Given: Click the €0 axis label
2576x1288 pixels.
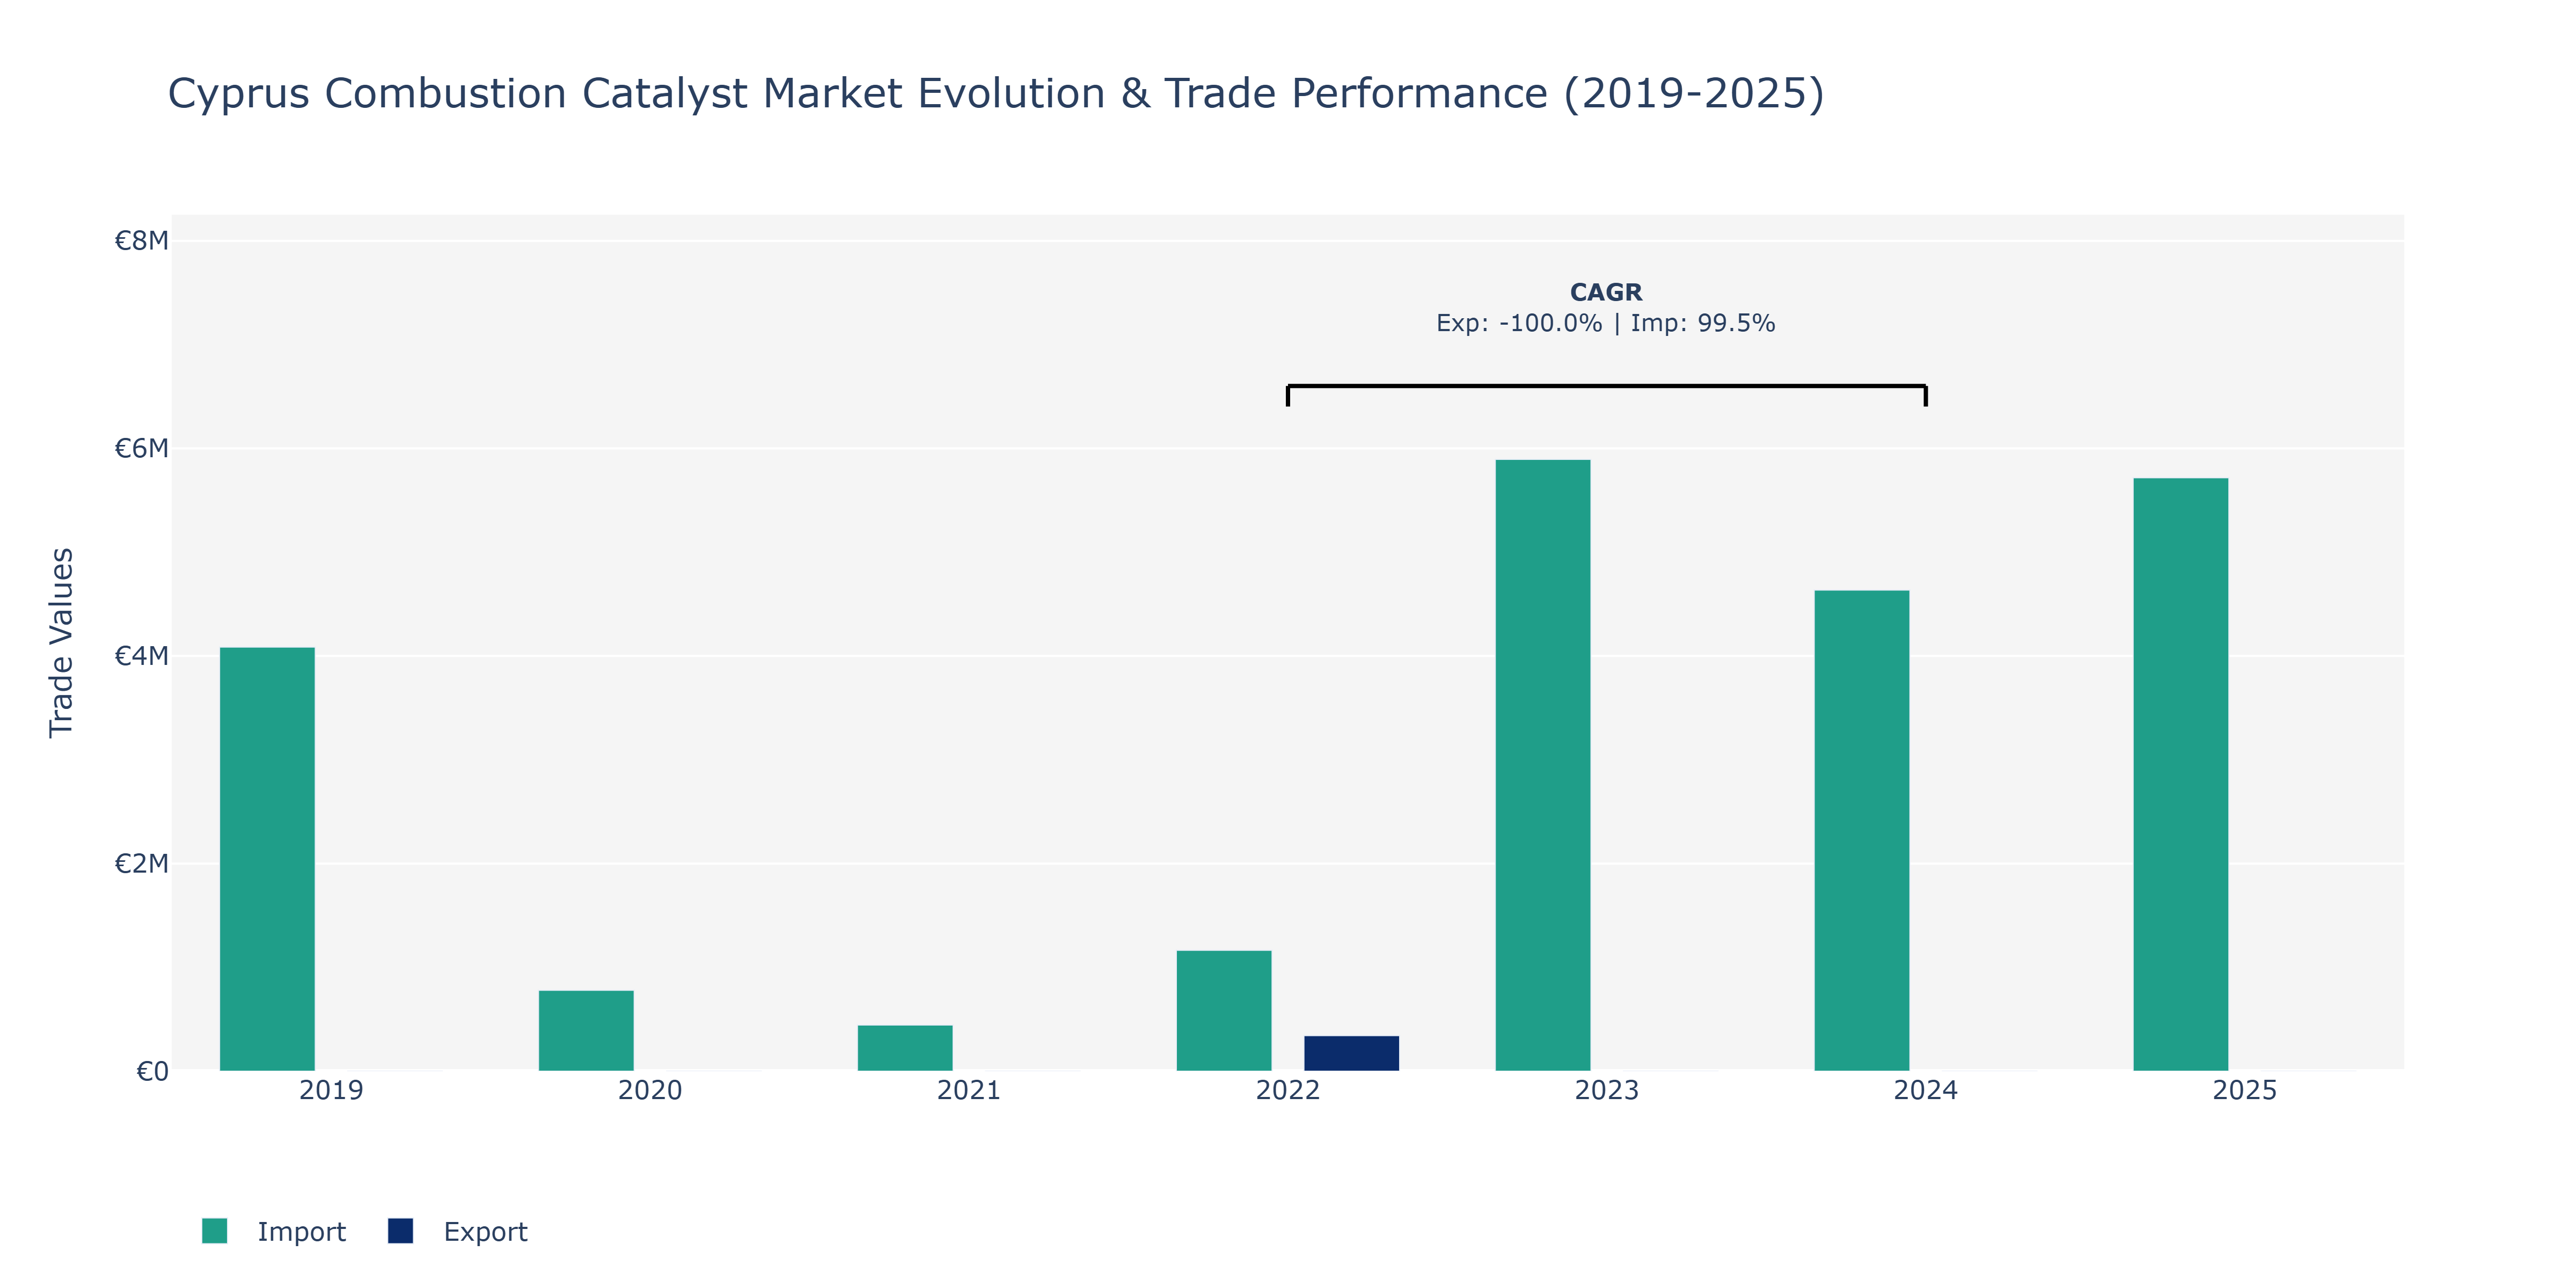Looking at the screenshot, I should [152, 1071].
